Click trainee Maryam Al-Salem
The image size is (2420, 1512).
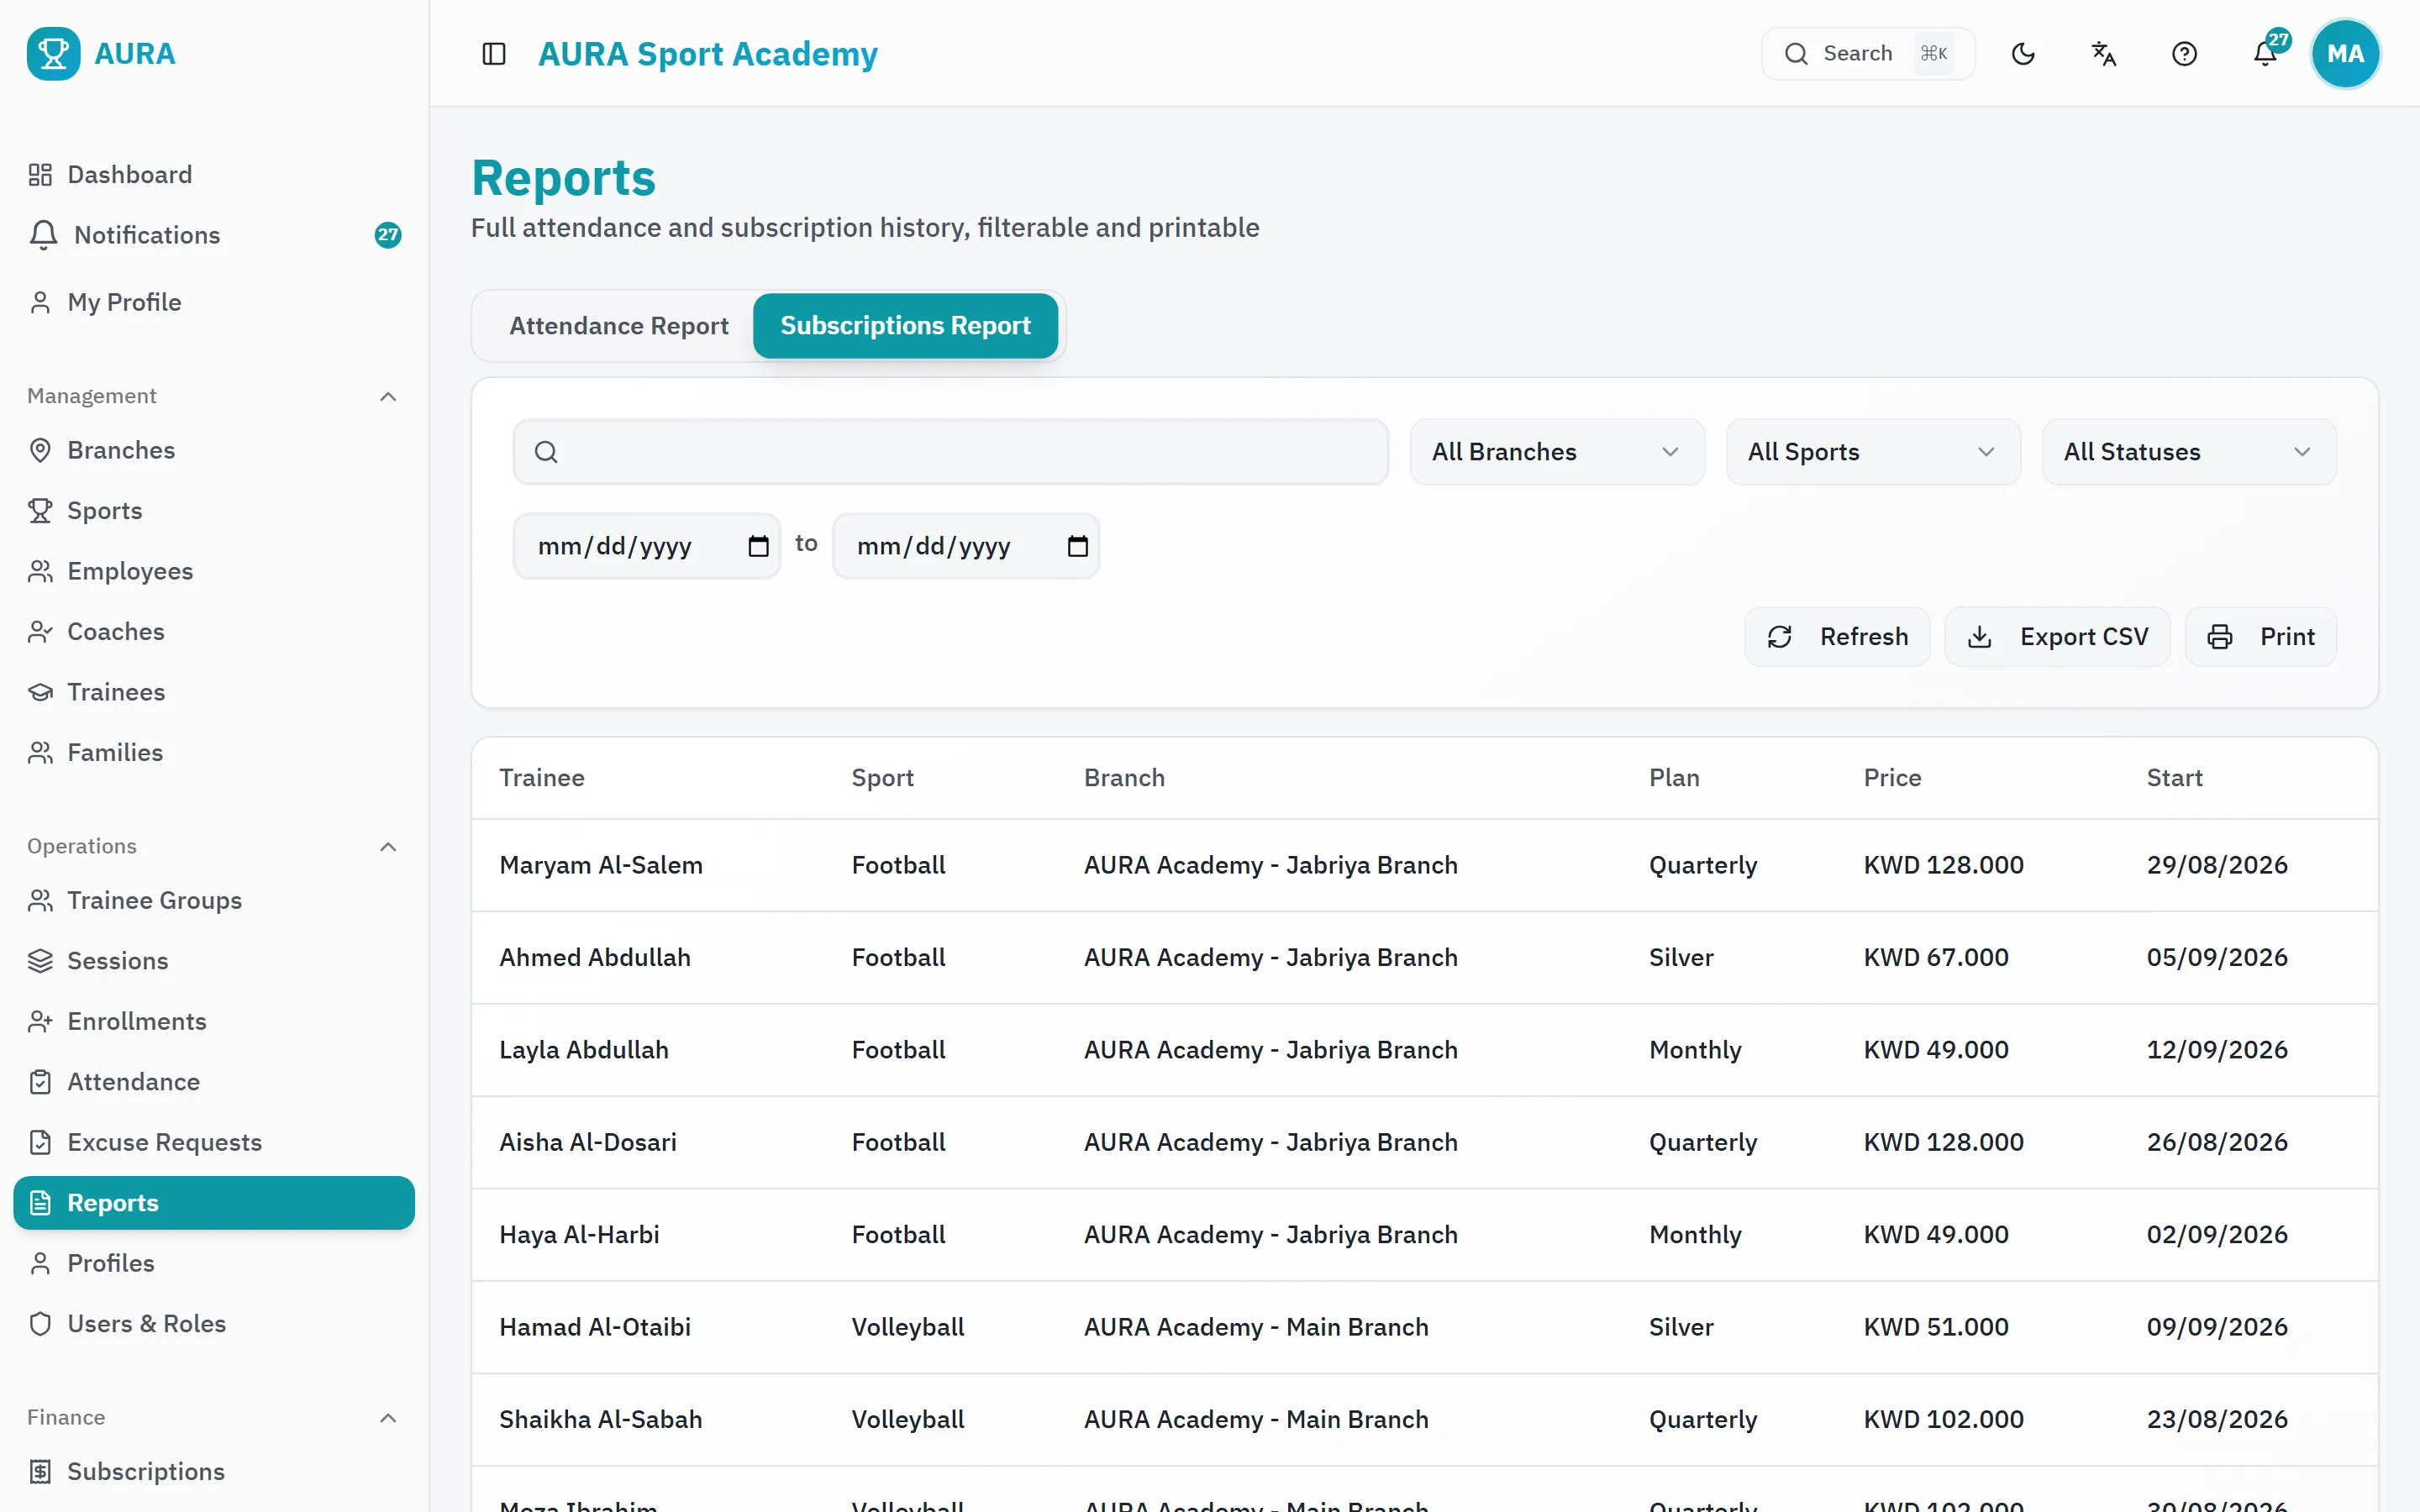(601, 865)
